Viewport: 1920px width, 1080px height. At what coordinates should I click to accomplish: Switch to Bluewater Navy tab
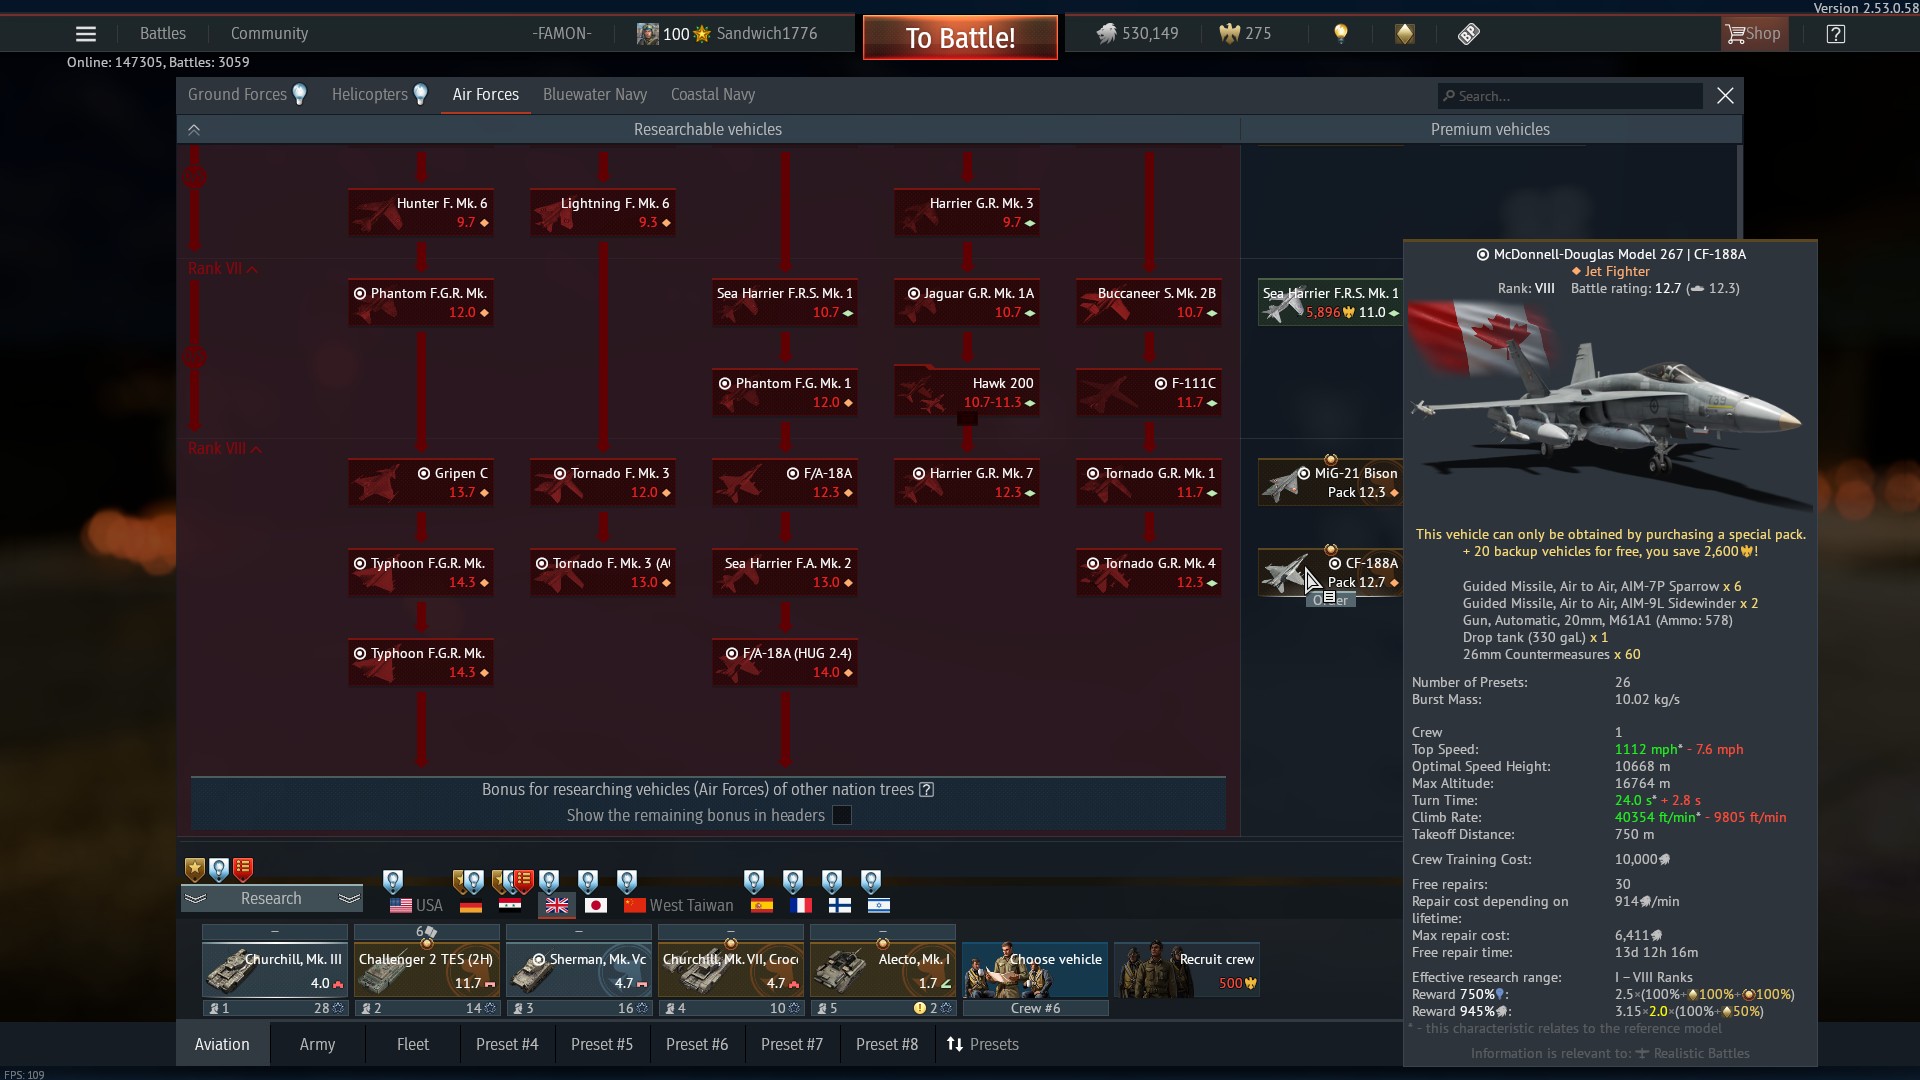[x=594, y=95]
